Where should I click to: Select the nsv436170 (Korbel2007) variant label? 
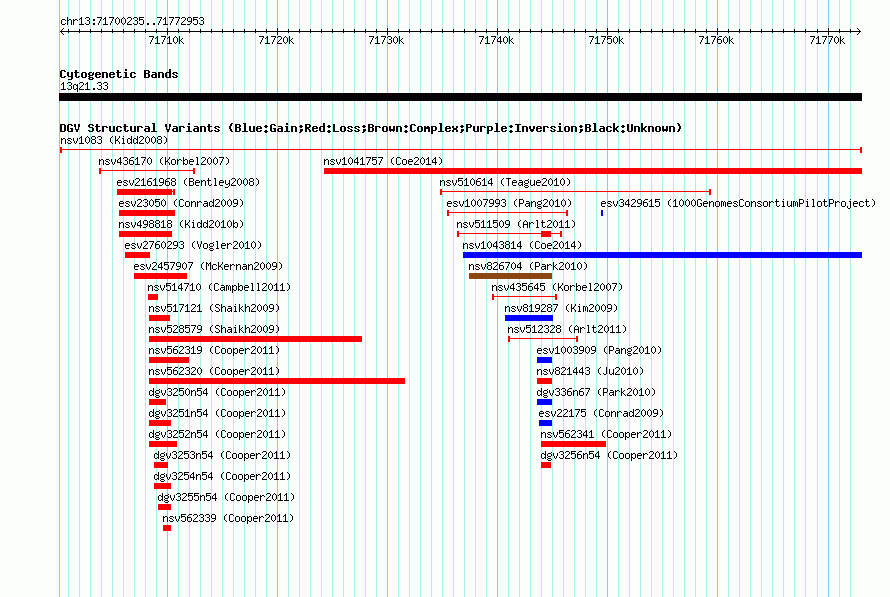pos(164,161)
